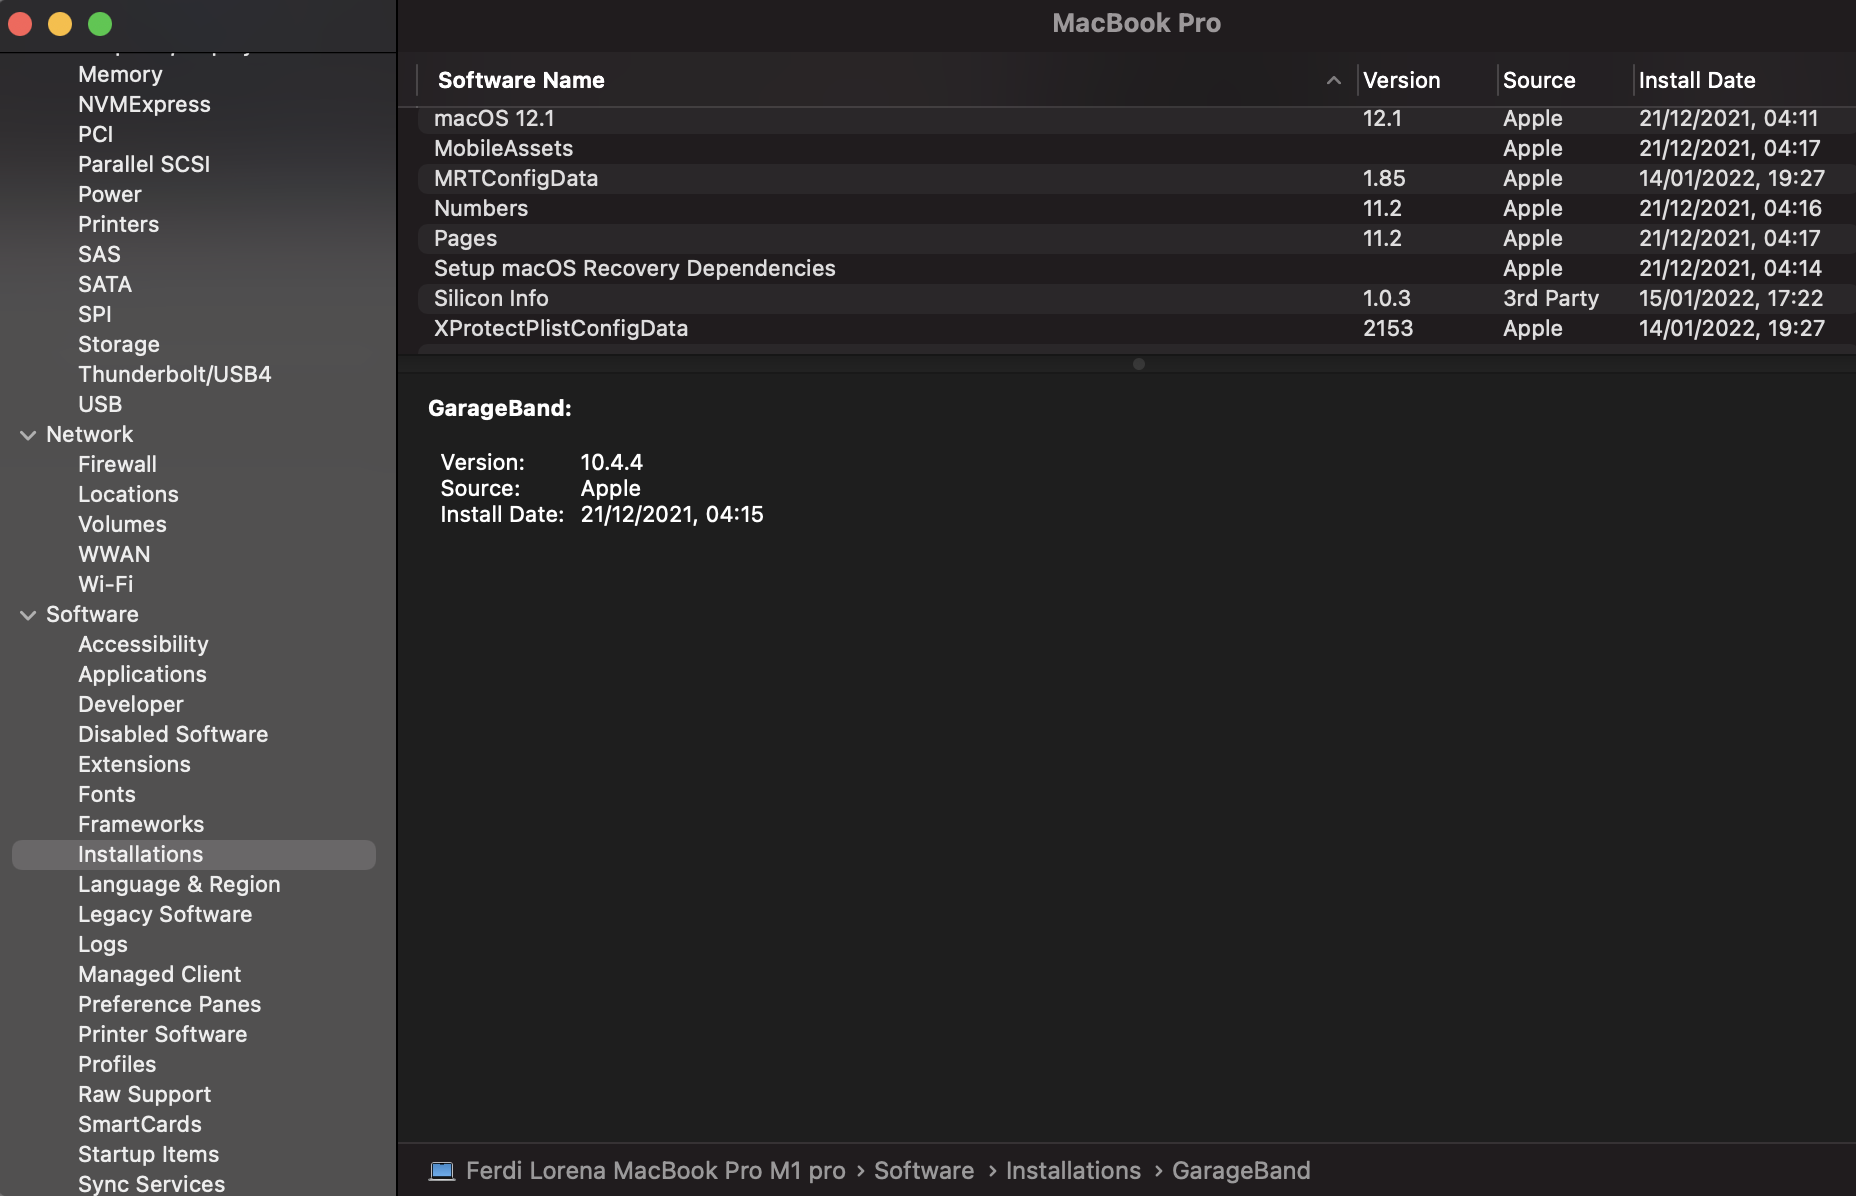The height and width of the screenshot is (1196, 1856).
Task: Open the SPI hardware entry
Action: (x=95, y=315)
